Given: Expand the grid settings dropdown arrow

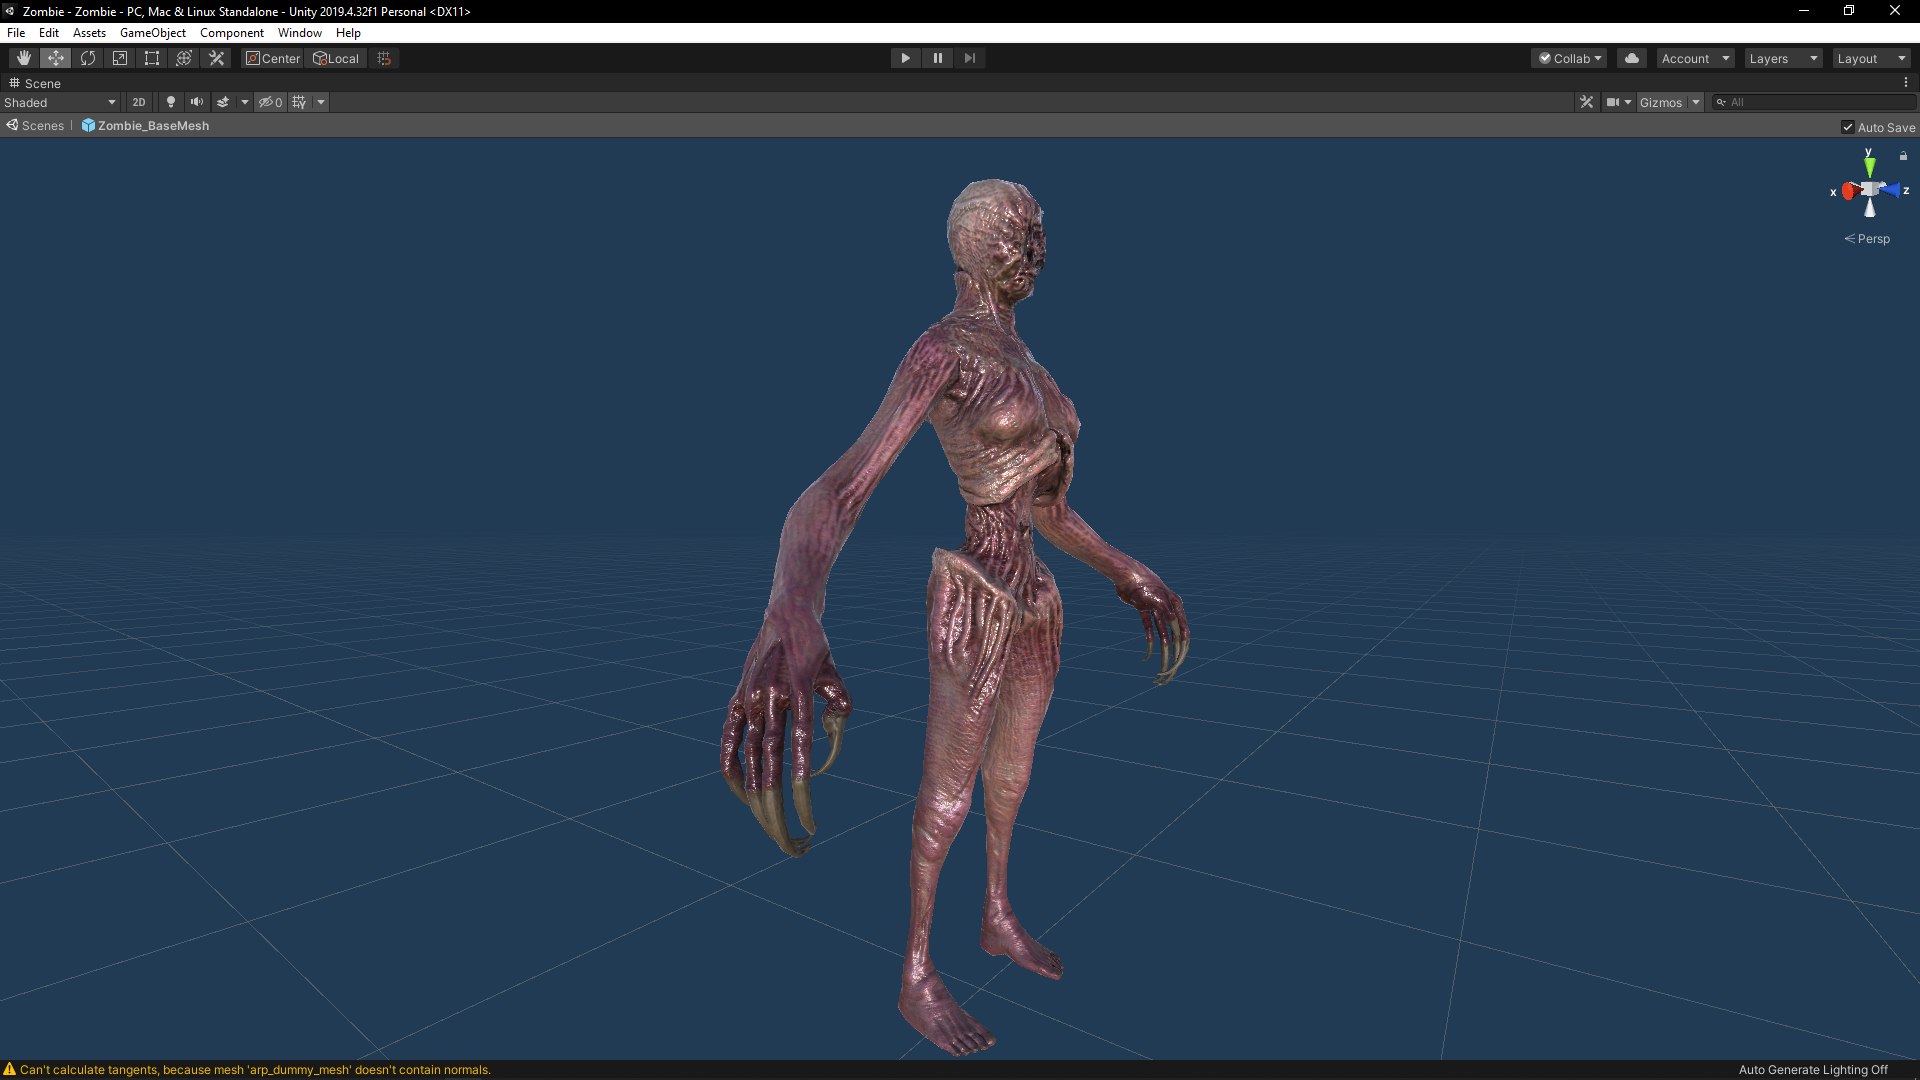Looking at the screenshot, I should (x=320, y=102).
